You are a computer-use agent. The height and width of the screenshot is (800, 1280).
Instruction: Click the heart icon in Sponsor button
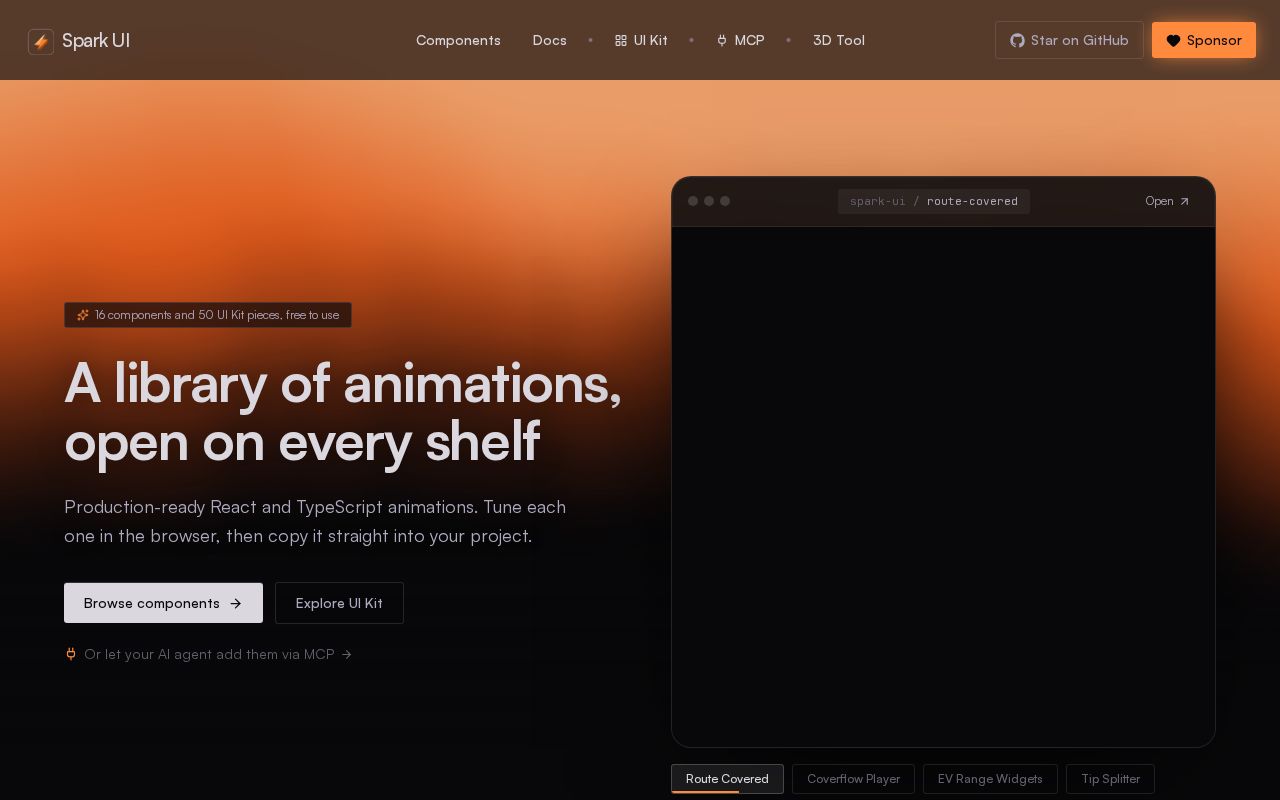[1174, 41]
